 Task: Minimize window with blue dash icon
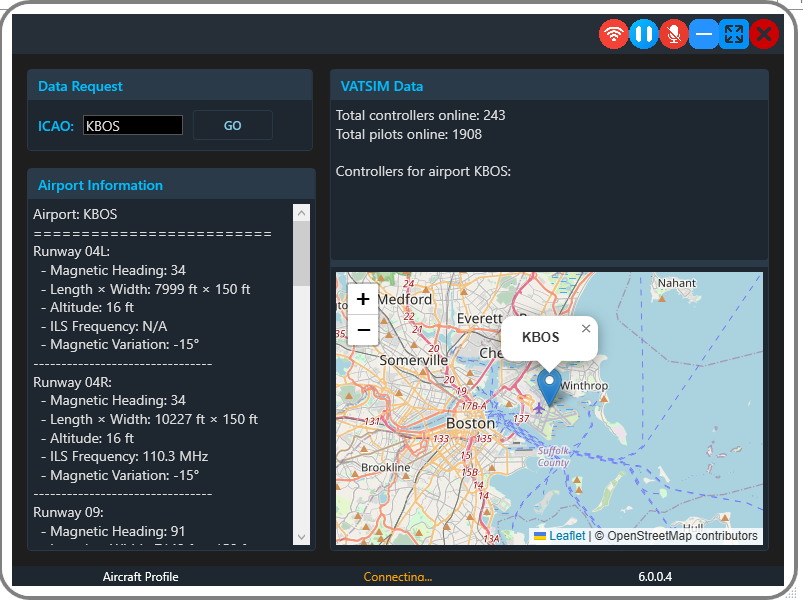(x=704, y=34)
